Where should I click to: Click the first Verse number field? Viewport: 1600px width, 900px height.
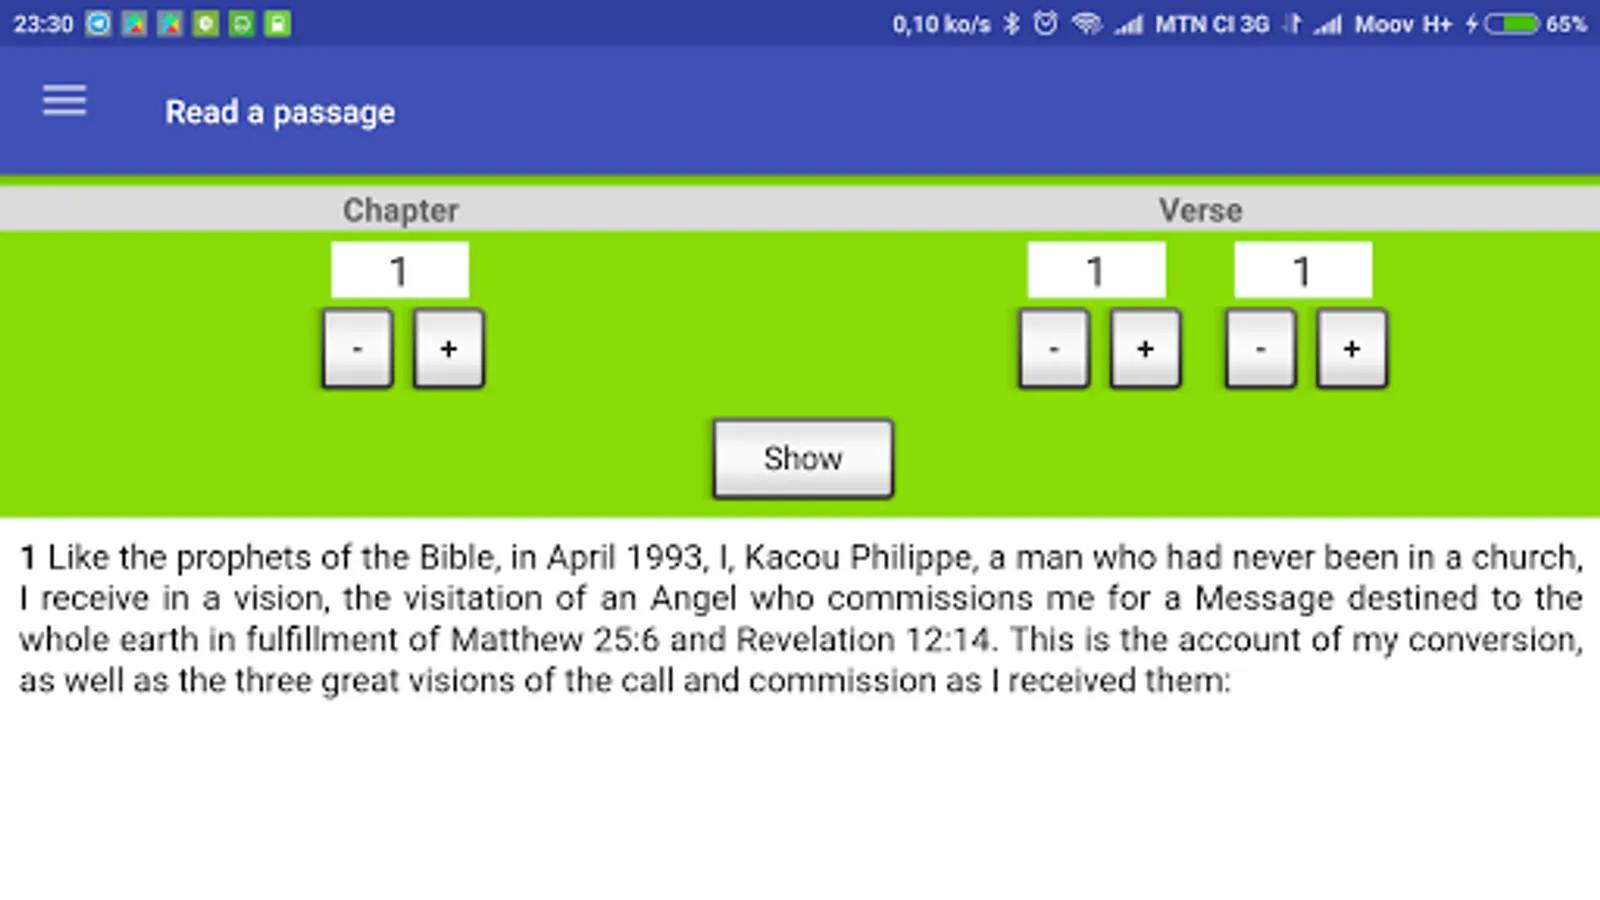1096,270
